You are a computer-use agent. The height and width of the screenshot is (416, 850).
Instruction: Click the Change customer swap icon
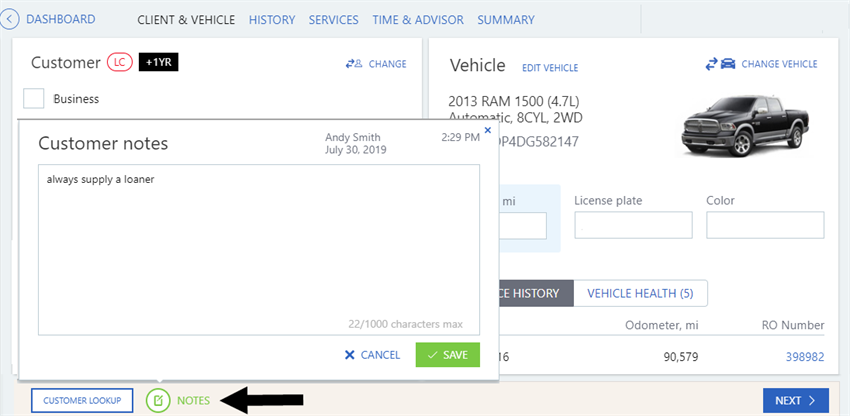(x=353, y=64)
